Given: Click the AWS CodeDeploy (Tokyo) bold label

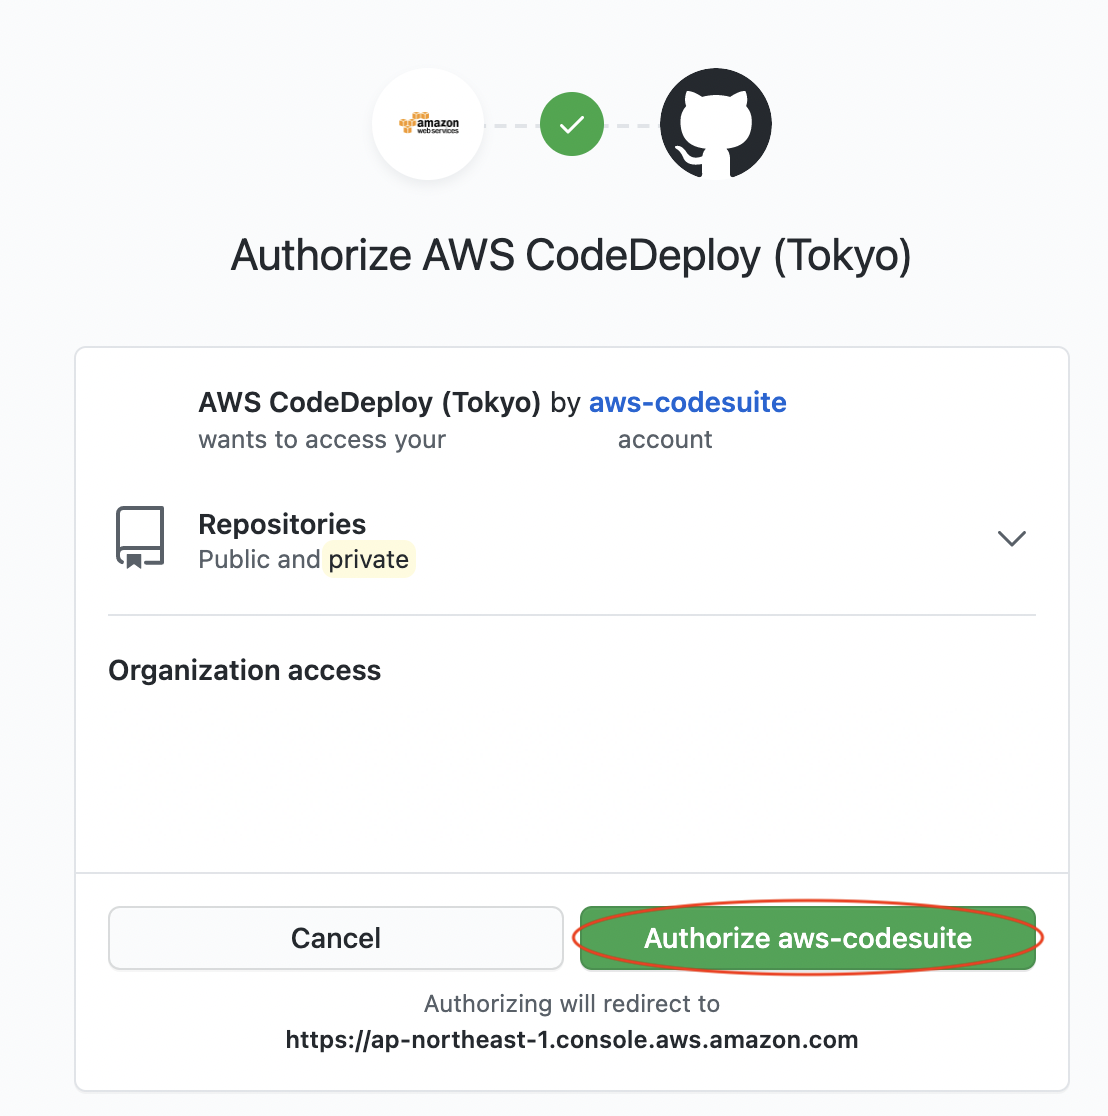Looking at the screenshot, I should pos(368,402).
